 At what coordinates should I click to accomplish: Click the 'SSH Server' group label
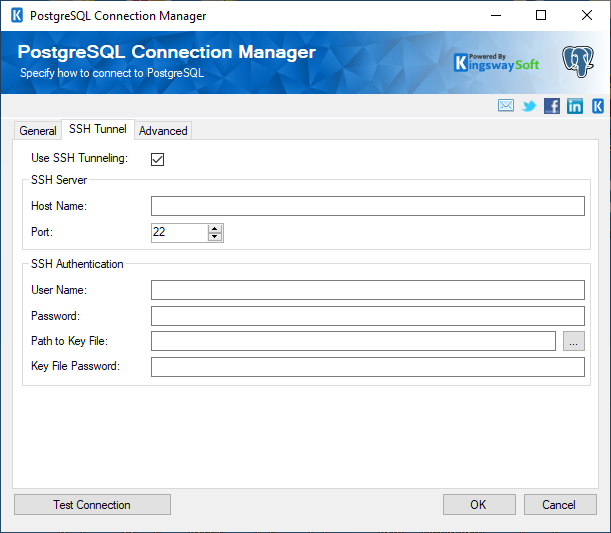59,180
